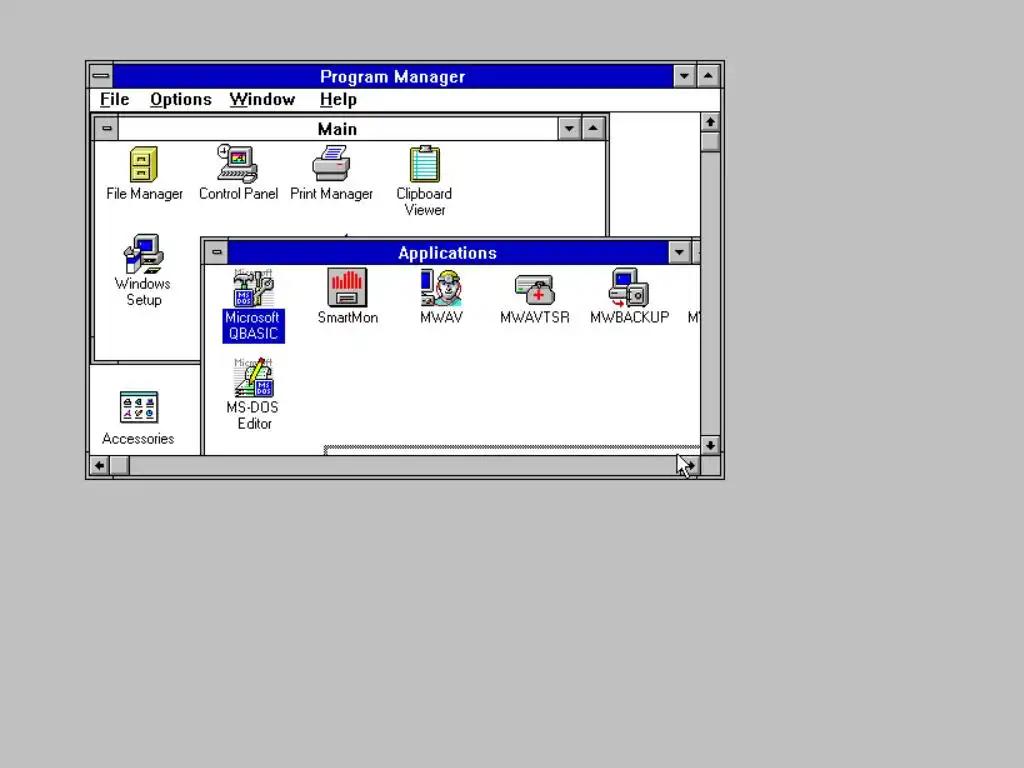Maximize the Main group window
This screenshot has height=768, width=1024.
pyautogui.click(x=592, y=129)
